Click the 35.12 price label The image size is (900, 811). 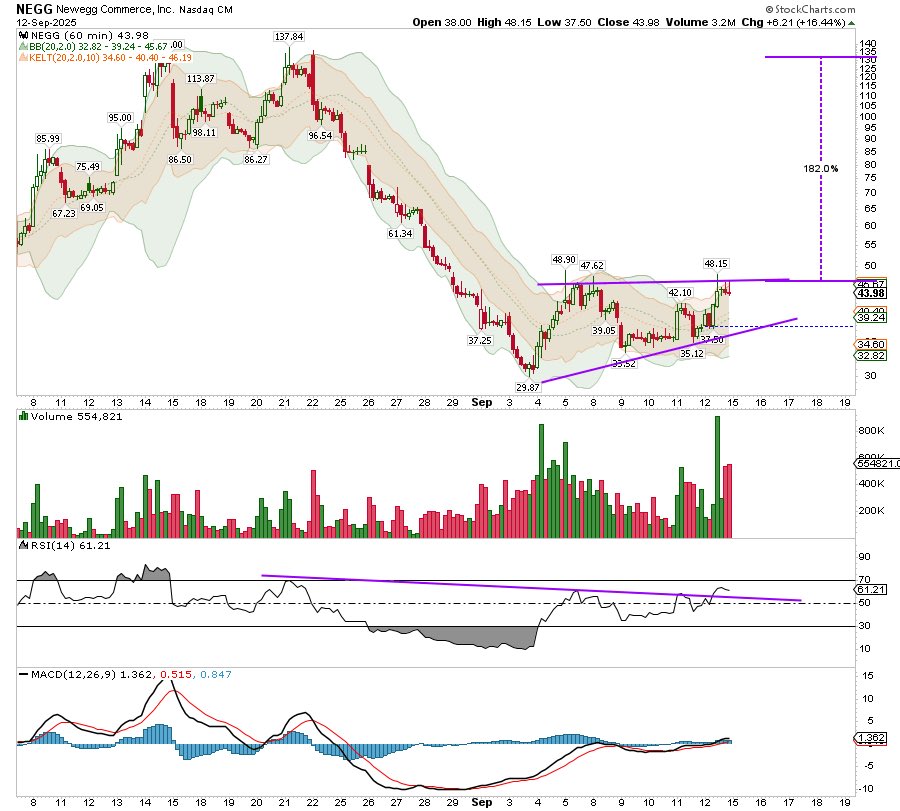pos(692,354)
